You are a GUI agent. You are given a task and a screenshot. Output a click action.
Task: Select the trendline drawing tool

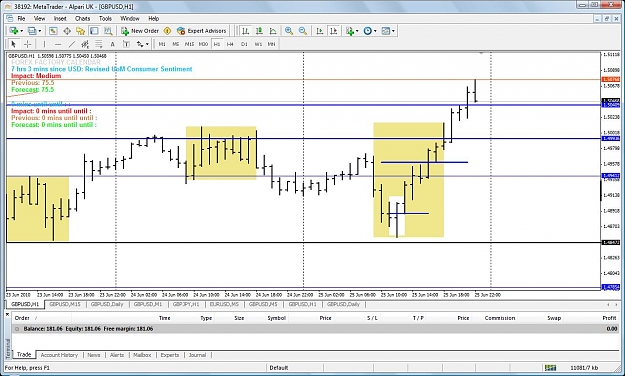72,44
